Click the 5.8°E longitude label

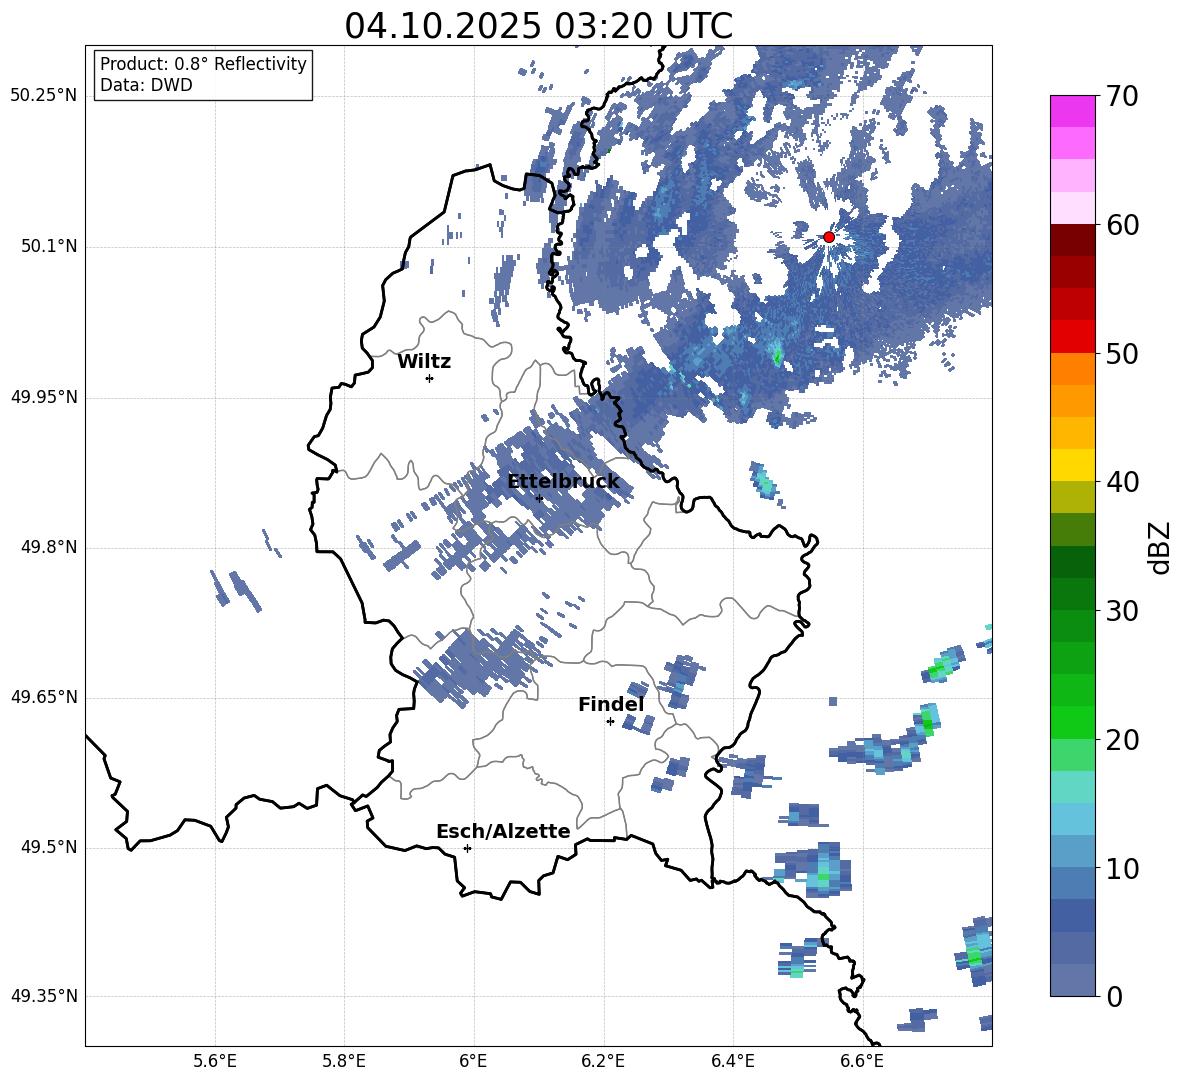pyautogui.click(x=344, y=1061)
